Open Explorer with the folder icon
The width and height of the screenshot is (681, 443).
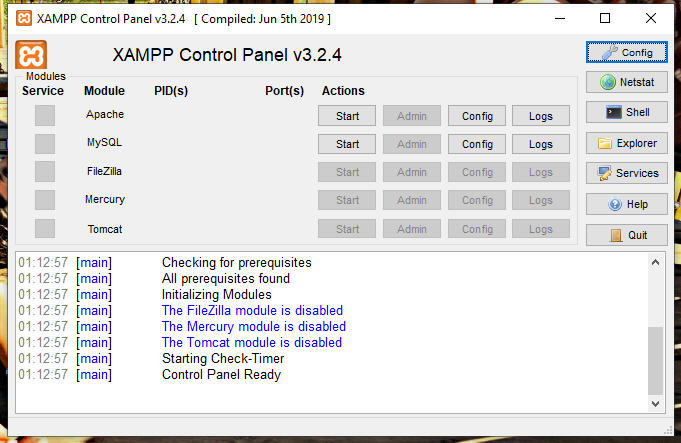coord(626,143)
